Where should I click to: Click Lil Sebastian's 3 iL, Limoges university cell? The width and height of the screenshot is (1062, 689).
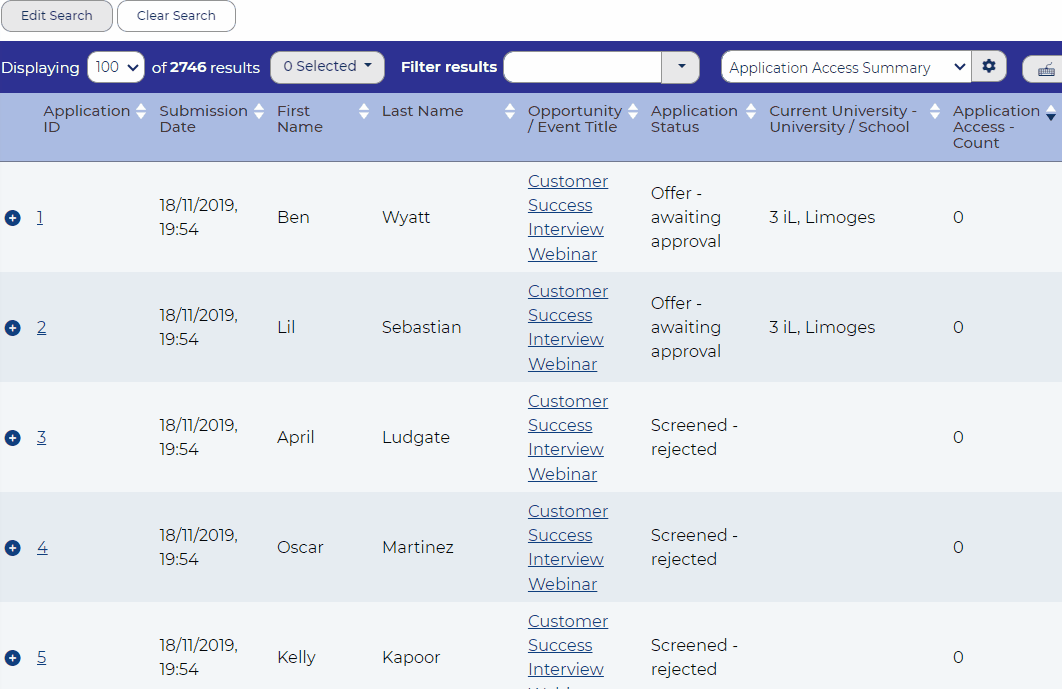pos(822,327)
